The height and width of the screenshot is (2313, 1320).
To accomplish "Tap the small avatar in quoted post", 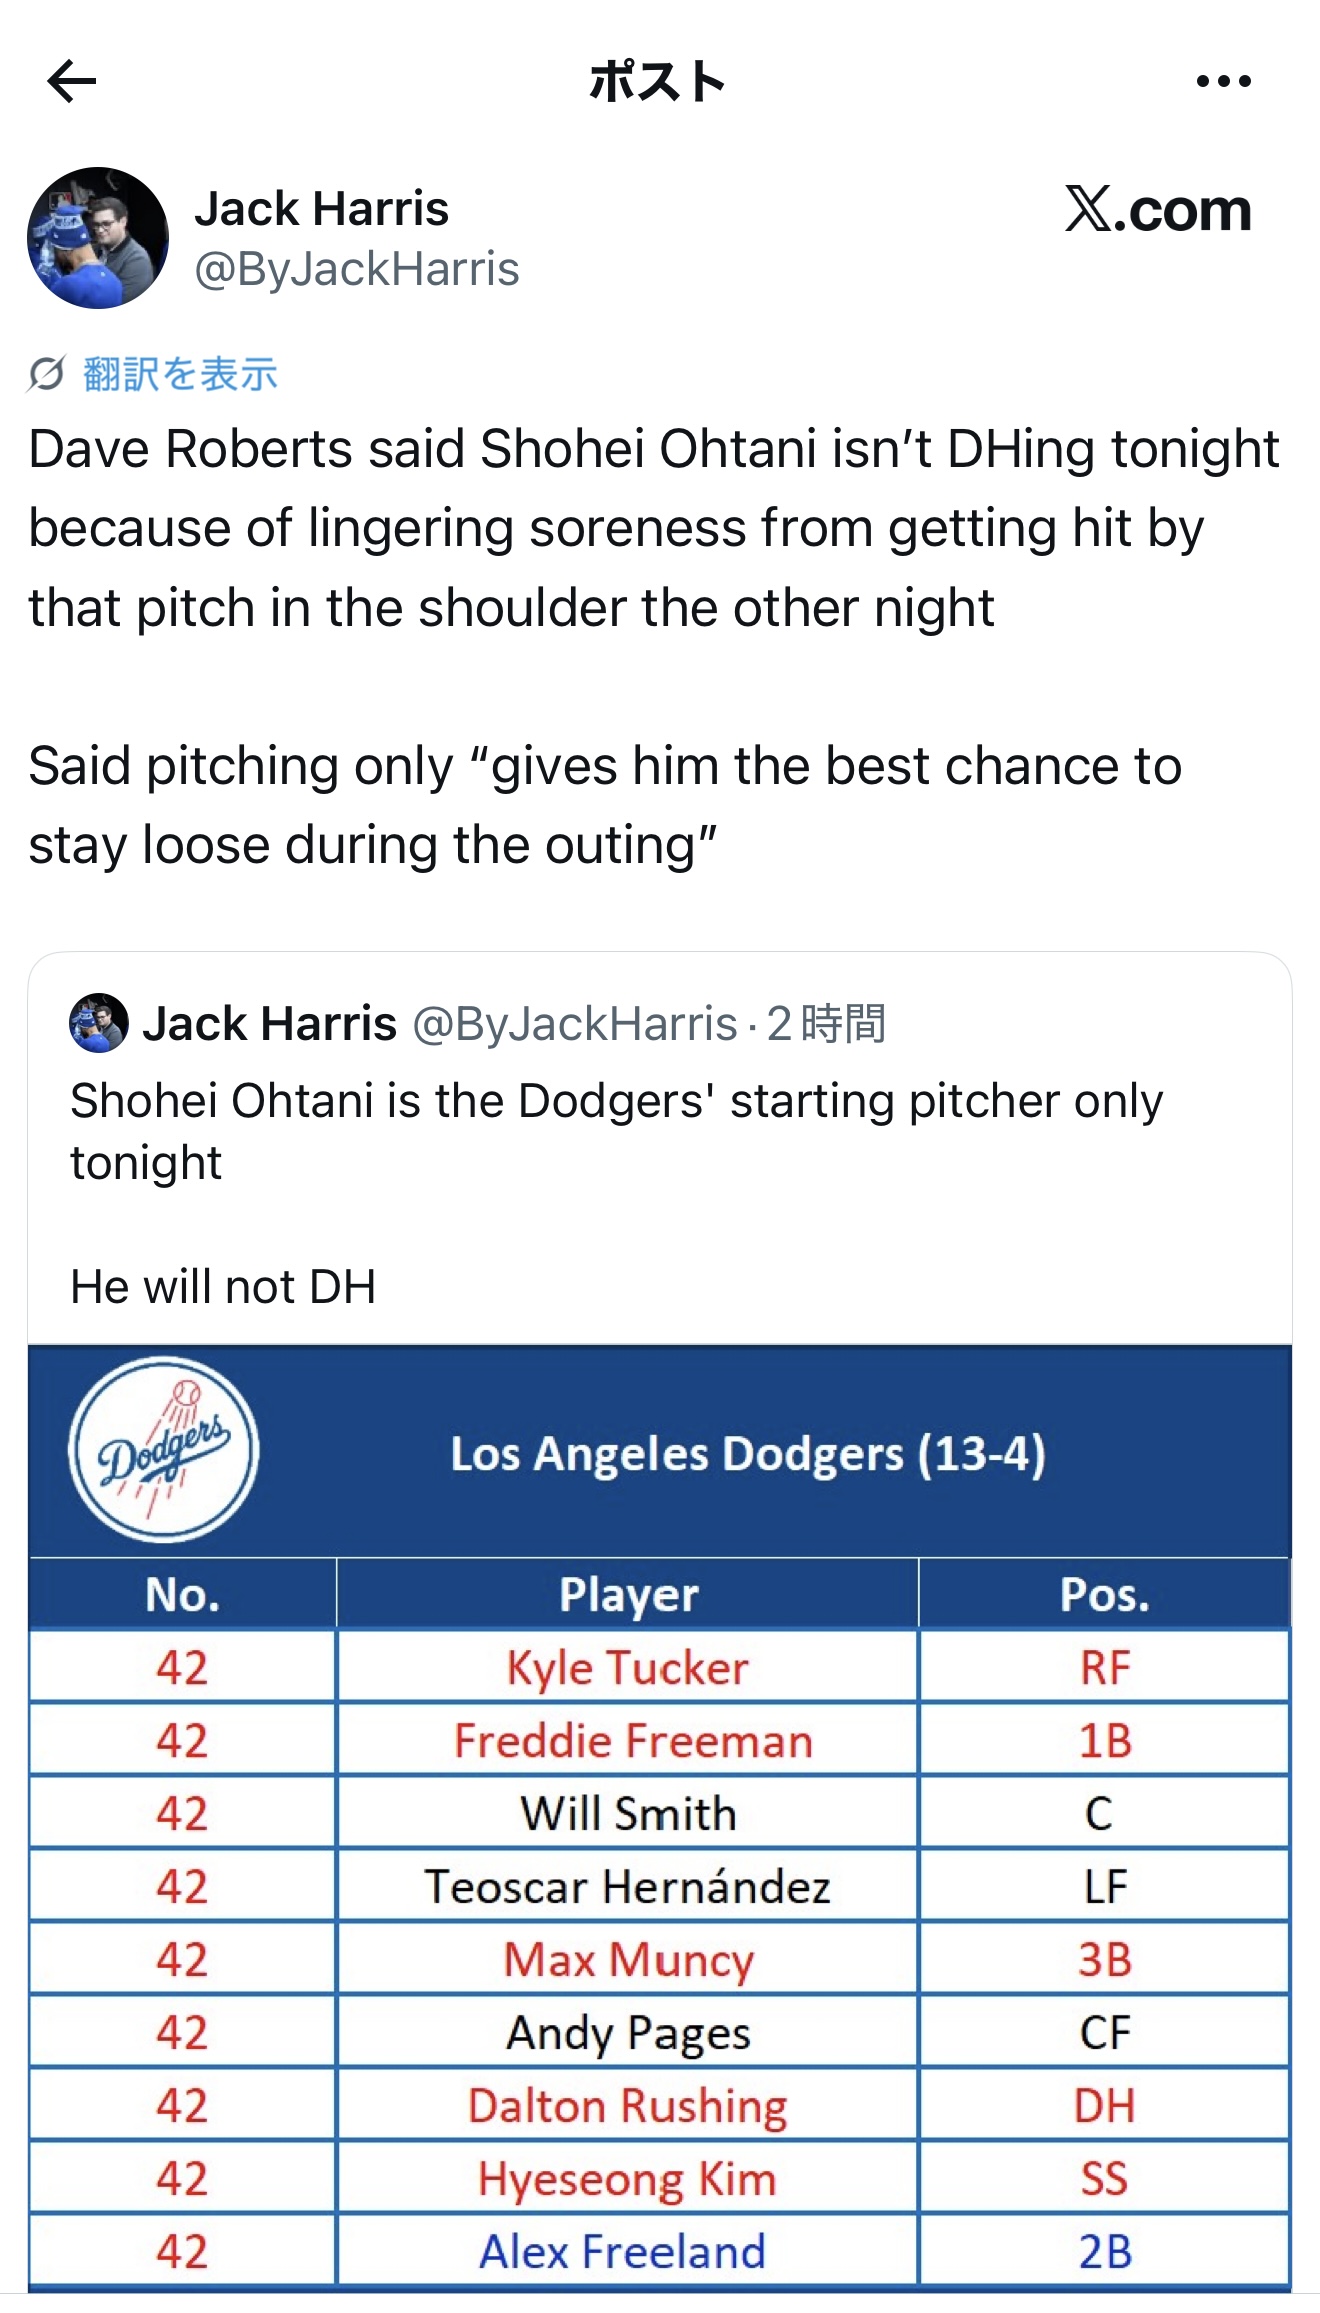I will point(98,1023).
